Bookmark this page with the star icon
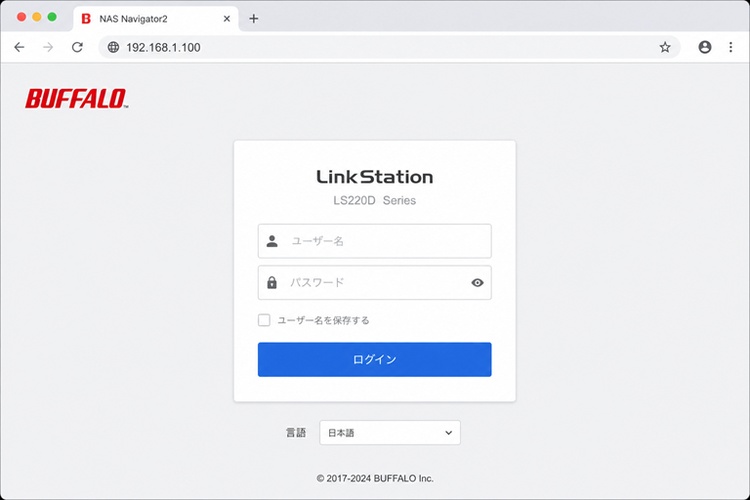The height and width of the screenshot is (500, 750). tap(665, 47)
